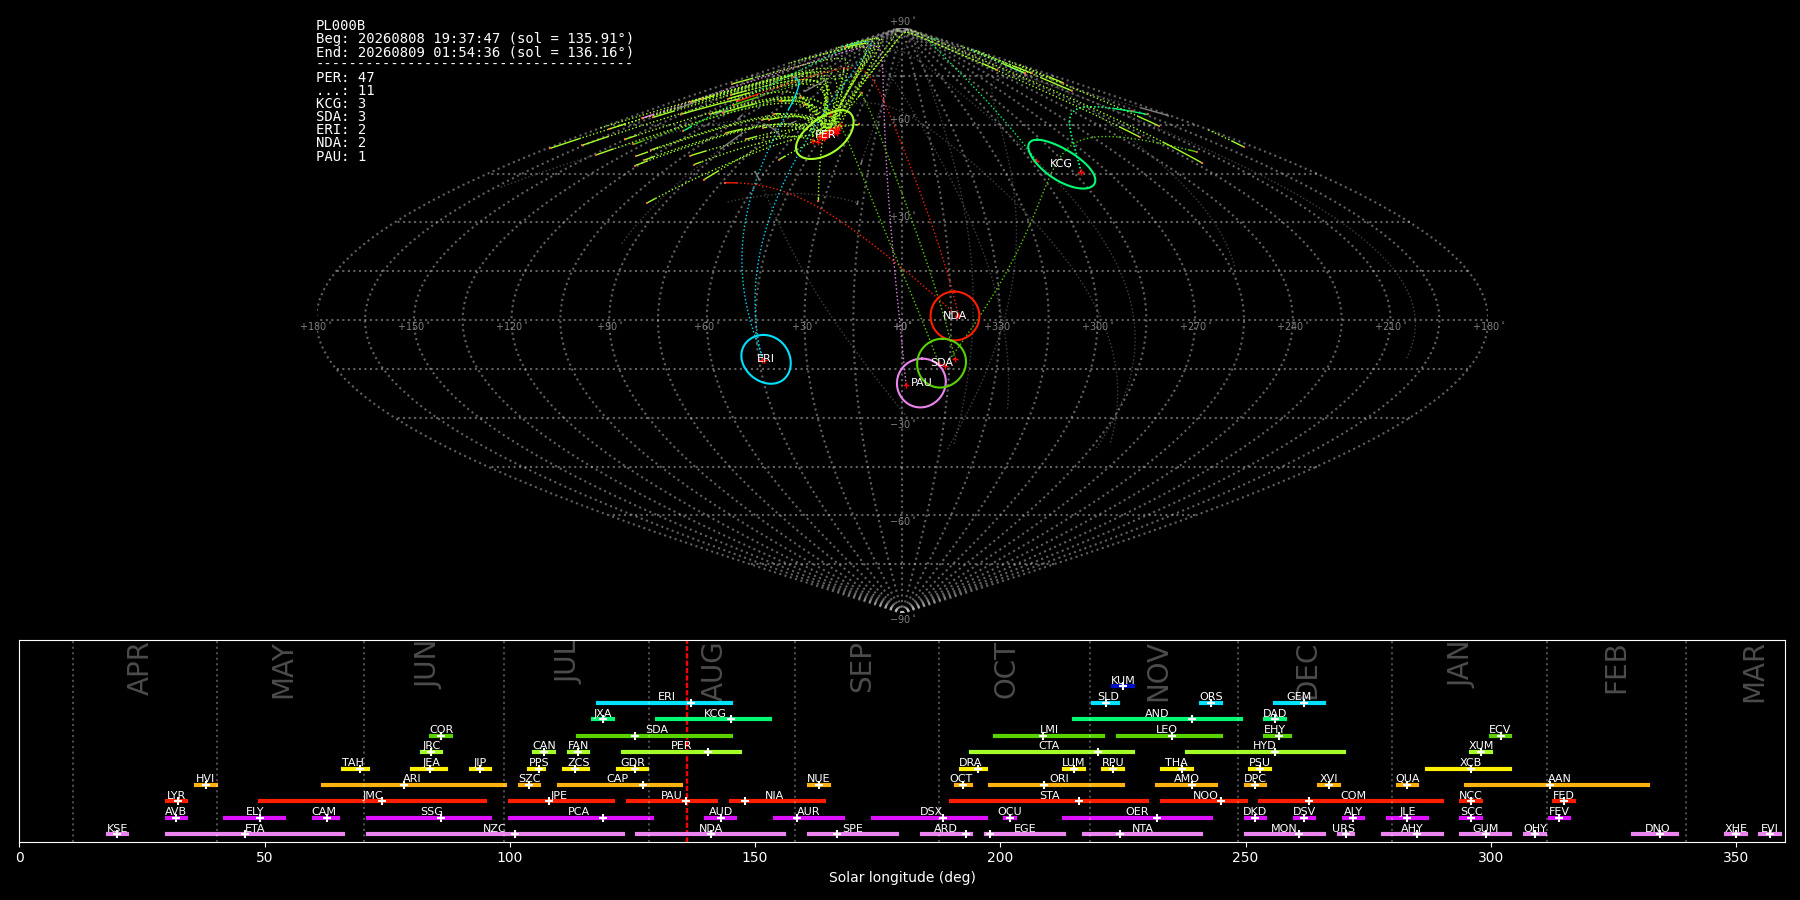
Task: Click the NTA pink shower bar
Action: click(x=1142, y=834)
